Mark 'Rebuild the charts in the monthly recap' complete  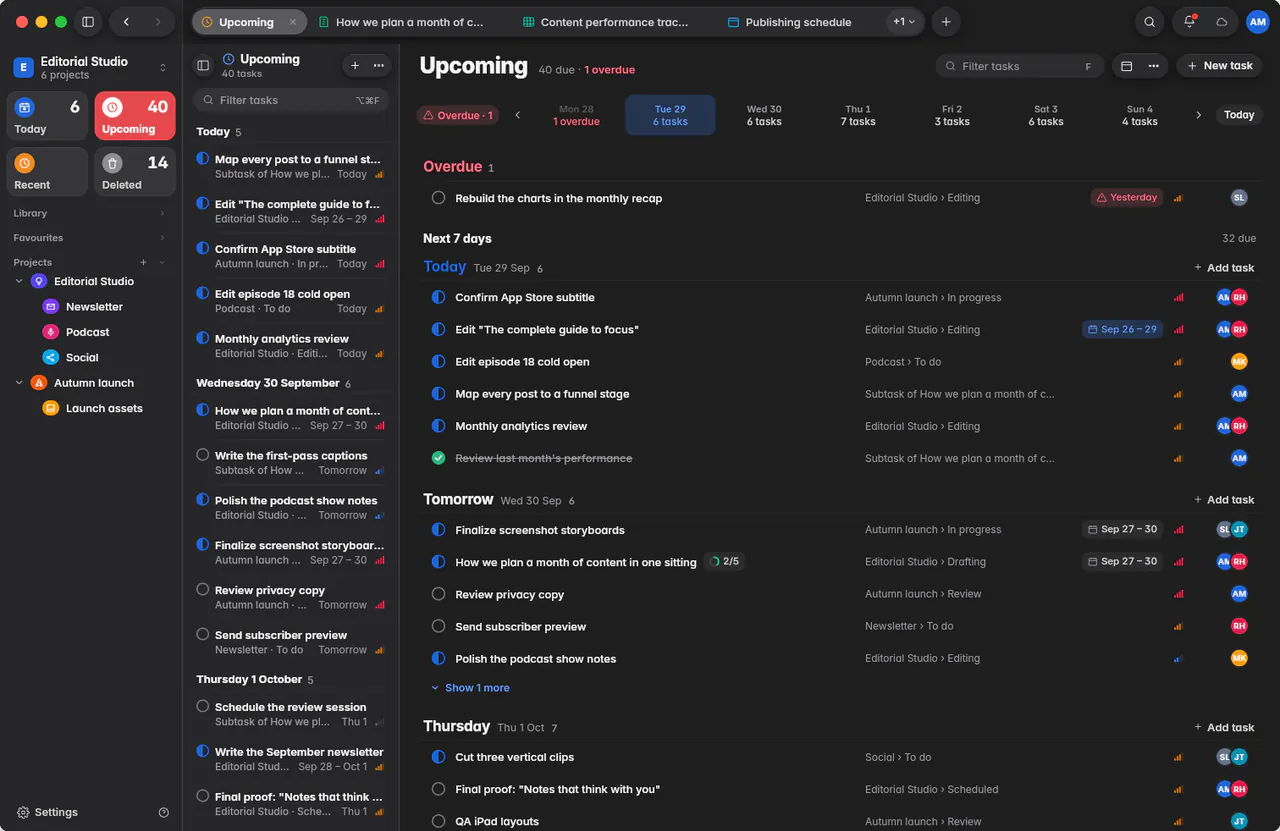click(x=438, y=198)
